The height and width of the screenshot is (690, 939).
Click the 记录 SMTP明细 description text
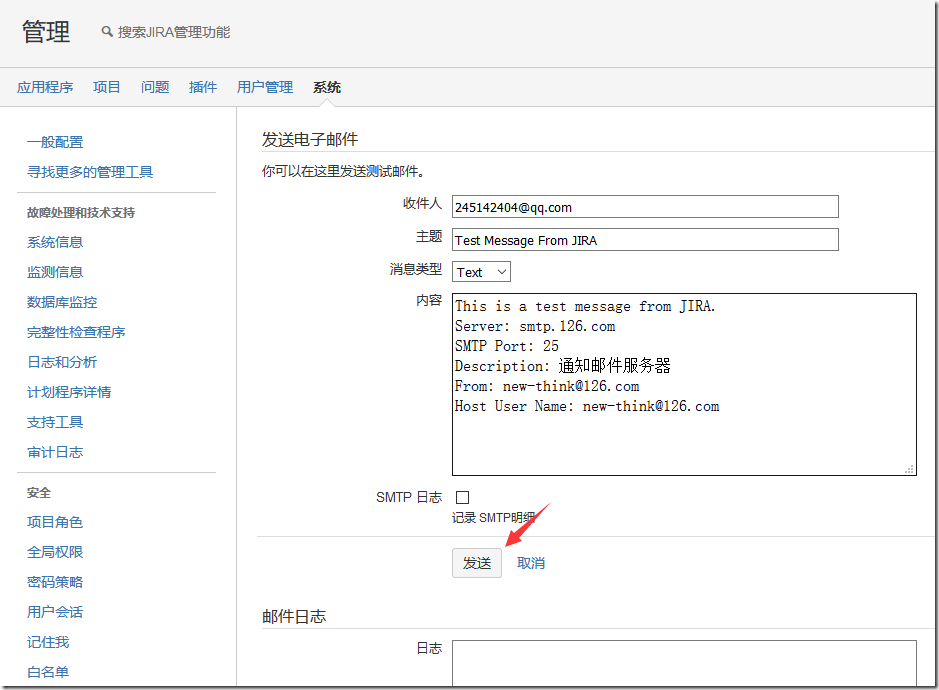point(493,518)
